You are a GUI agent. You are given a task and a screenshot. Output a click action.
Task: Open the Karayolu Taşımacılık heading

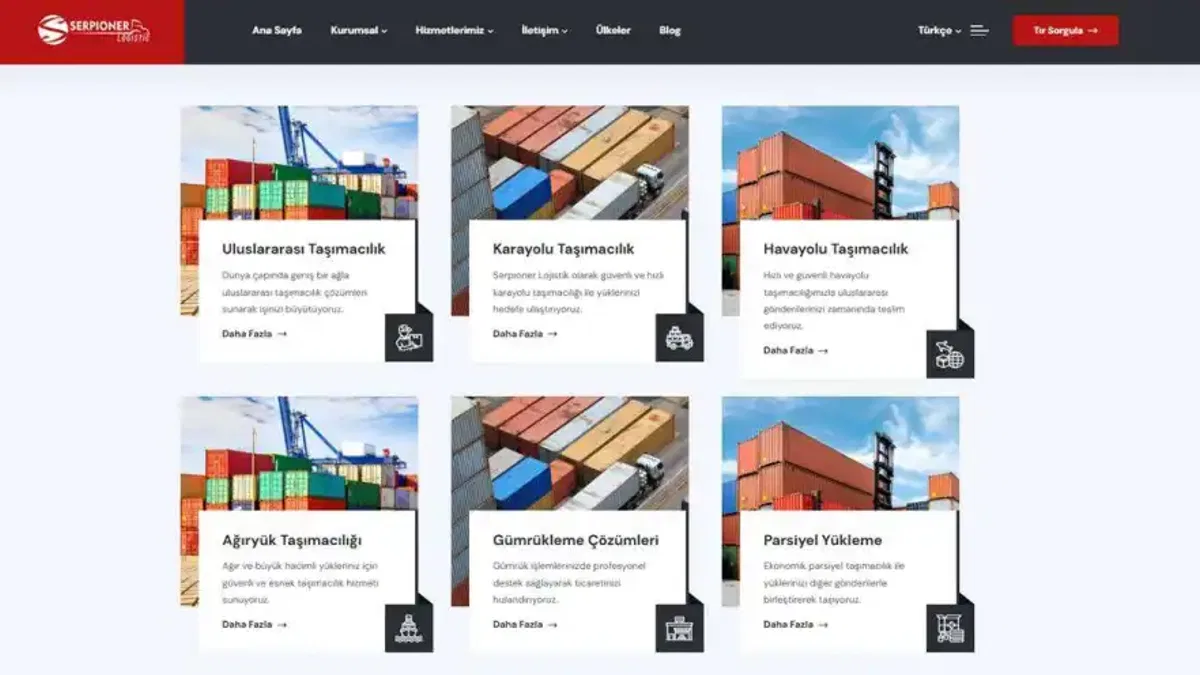pos(564,249)
